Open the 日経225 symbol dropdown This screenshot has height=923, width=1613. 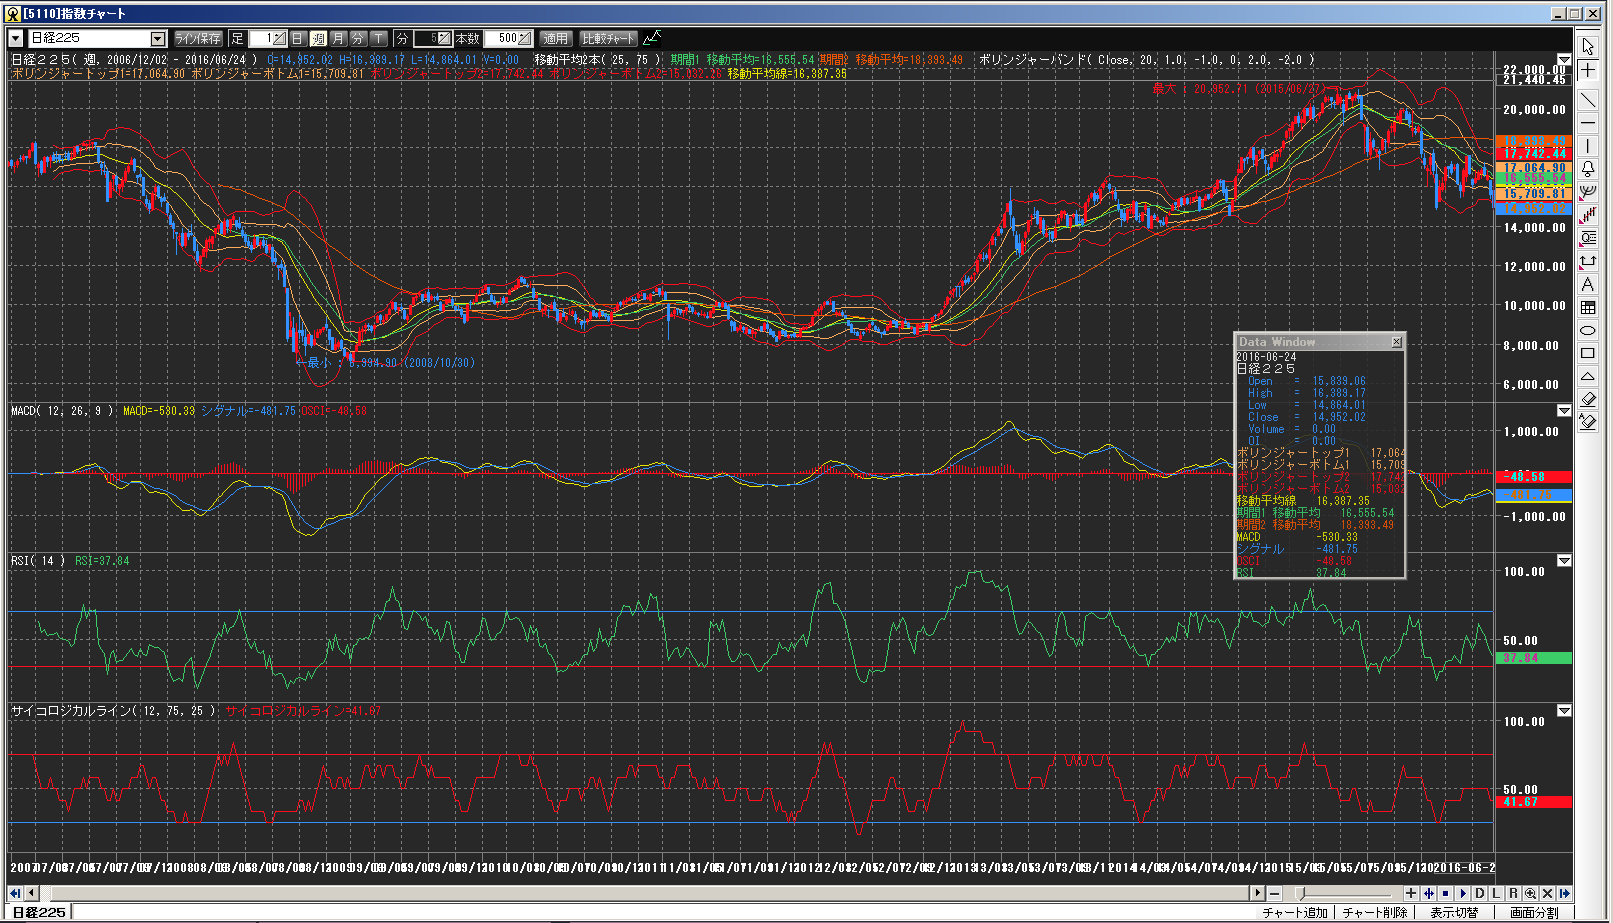pos(158,38)
